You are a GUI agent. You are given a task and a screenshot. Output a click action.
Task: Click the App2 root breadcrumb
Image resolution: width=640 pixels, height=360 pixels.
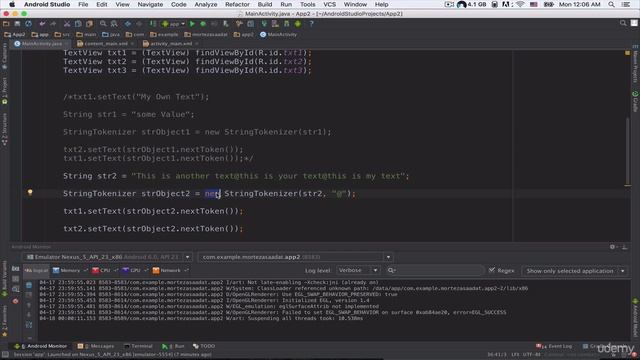click(14, 34)
